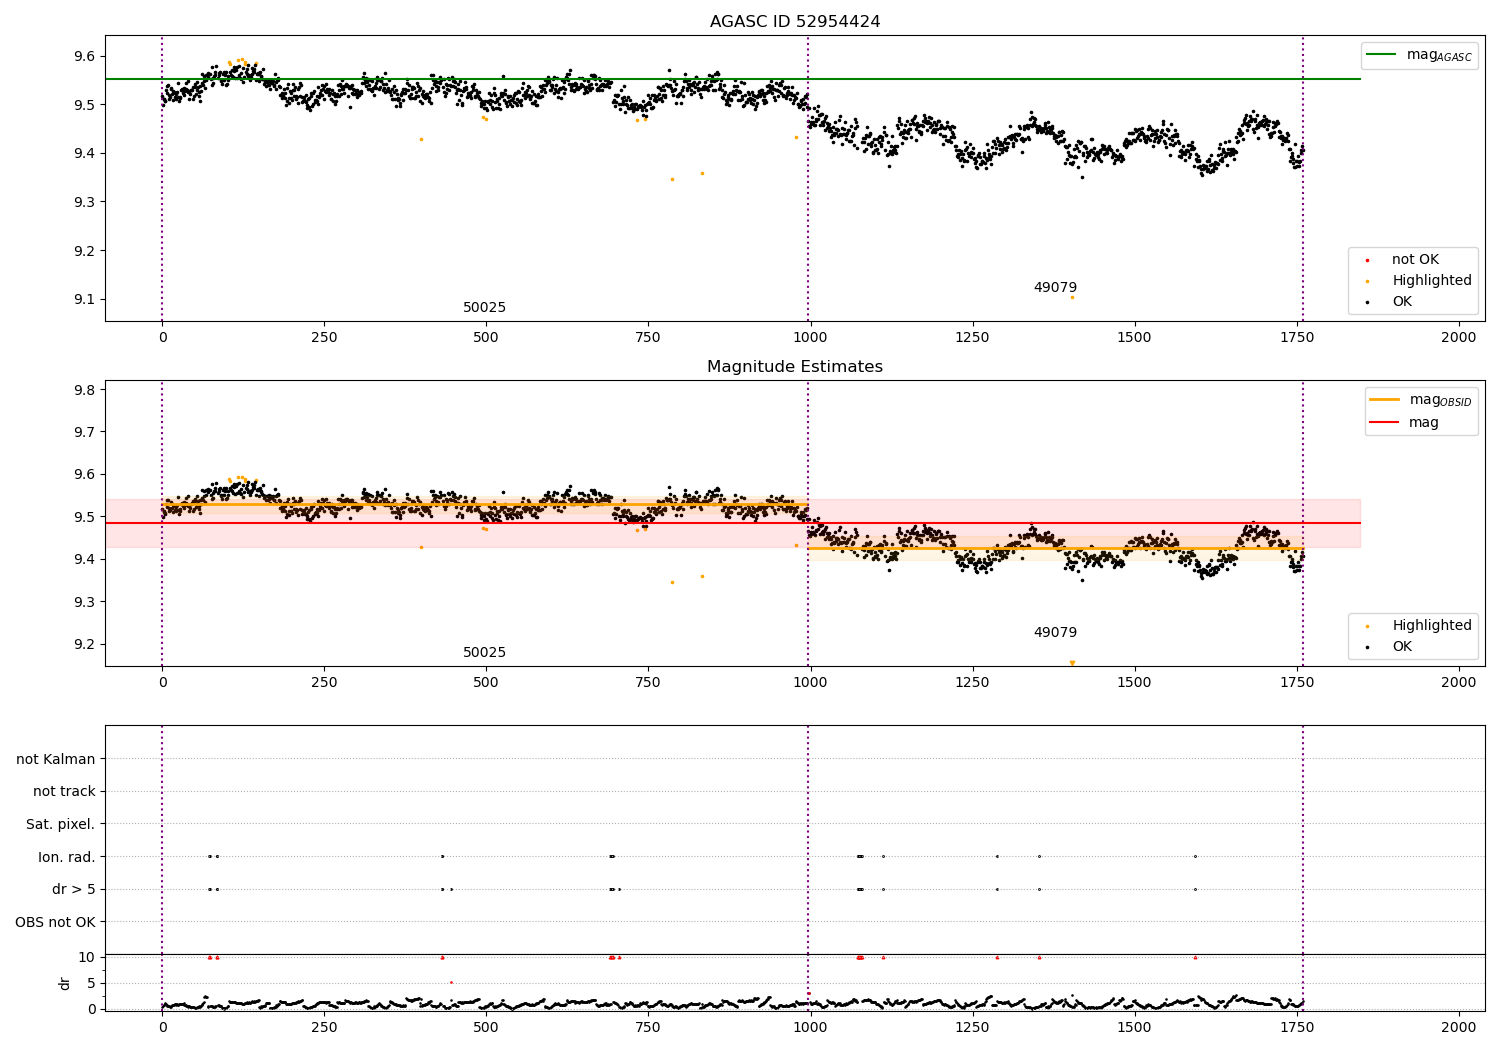Click the '750' x-axis tick in middle plot
This screenshot has width=1500, height=1050.
648,683
